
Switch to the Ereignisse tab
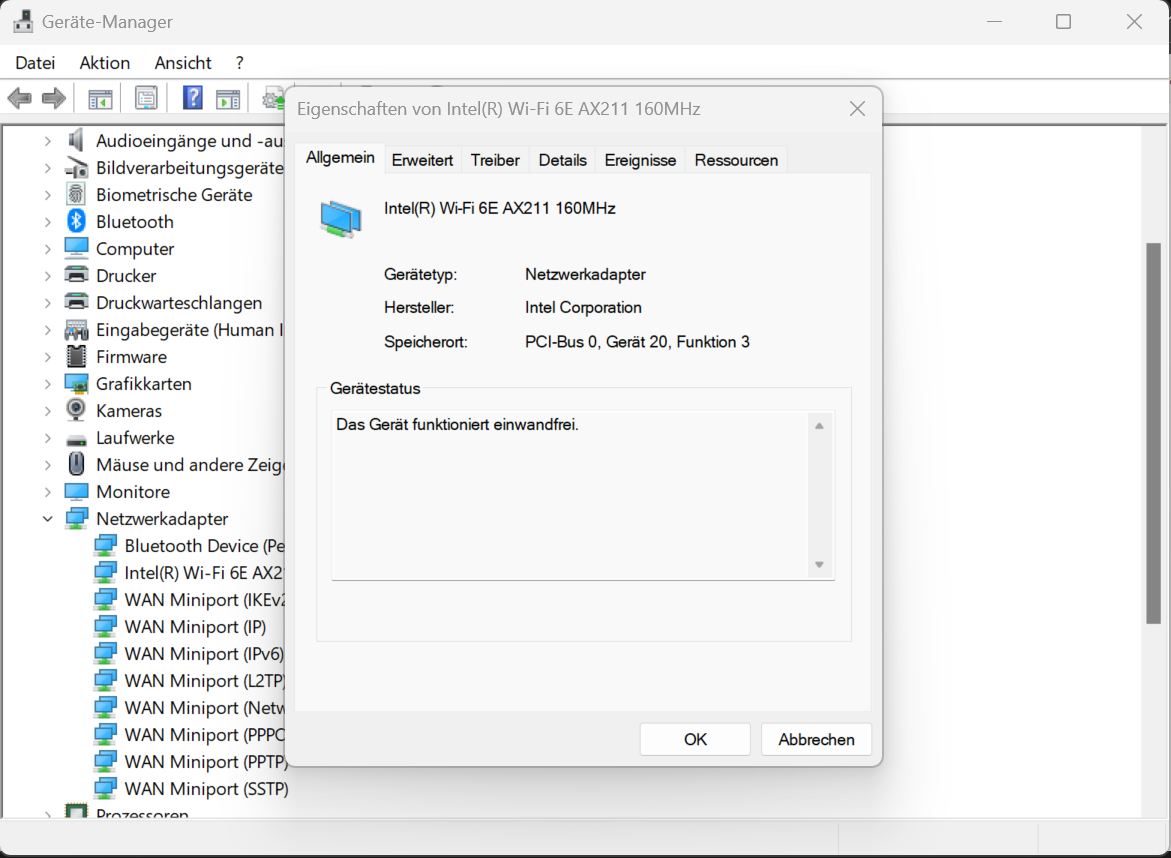coord(640,160)
